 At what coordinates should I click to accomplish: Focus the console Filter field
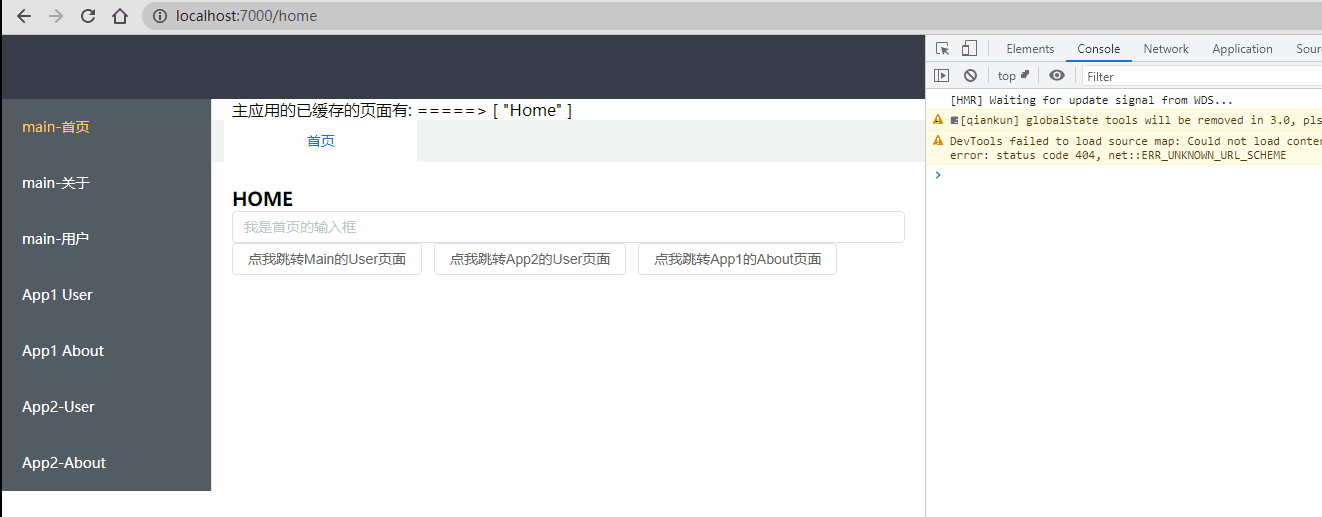[1201, 76]
